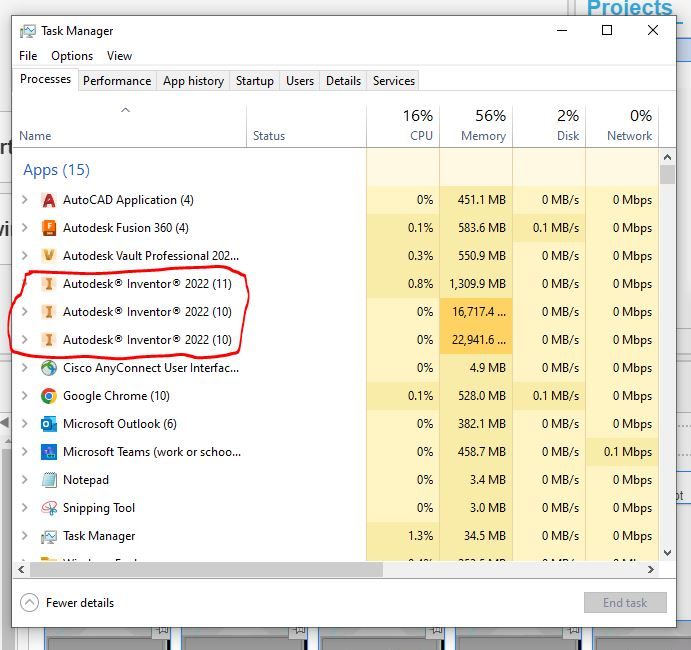Maximize the Task Manager window
The image size is (691, 650).
(607, 30)
